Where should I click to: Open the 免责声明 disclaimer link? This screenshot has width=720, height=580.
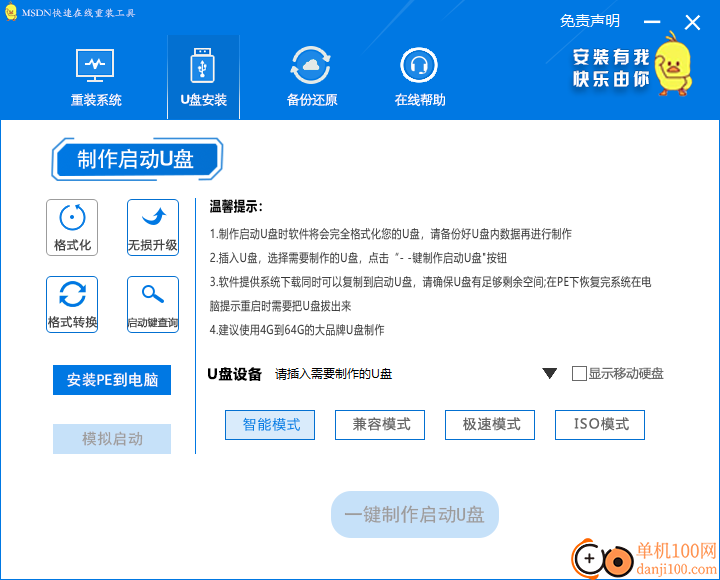[x=590, y=21]
